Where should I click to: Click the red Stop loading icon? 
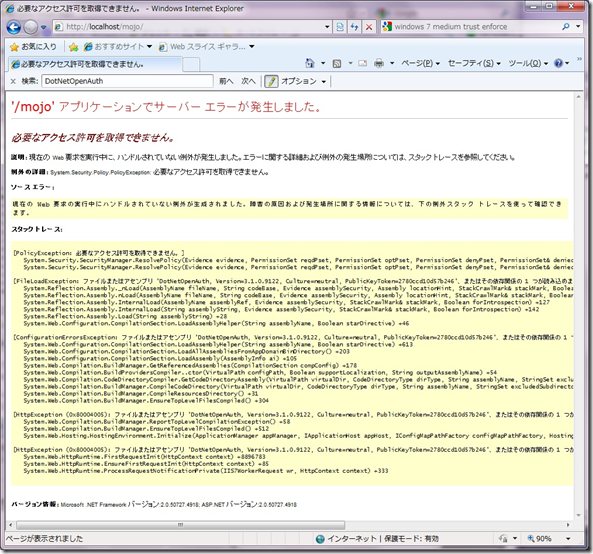pyautogui.click(x=369, y=27)
